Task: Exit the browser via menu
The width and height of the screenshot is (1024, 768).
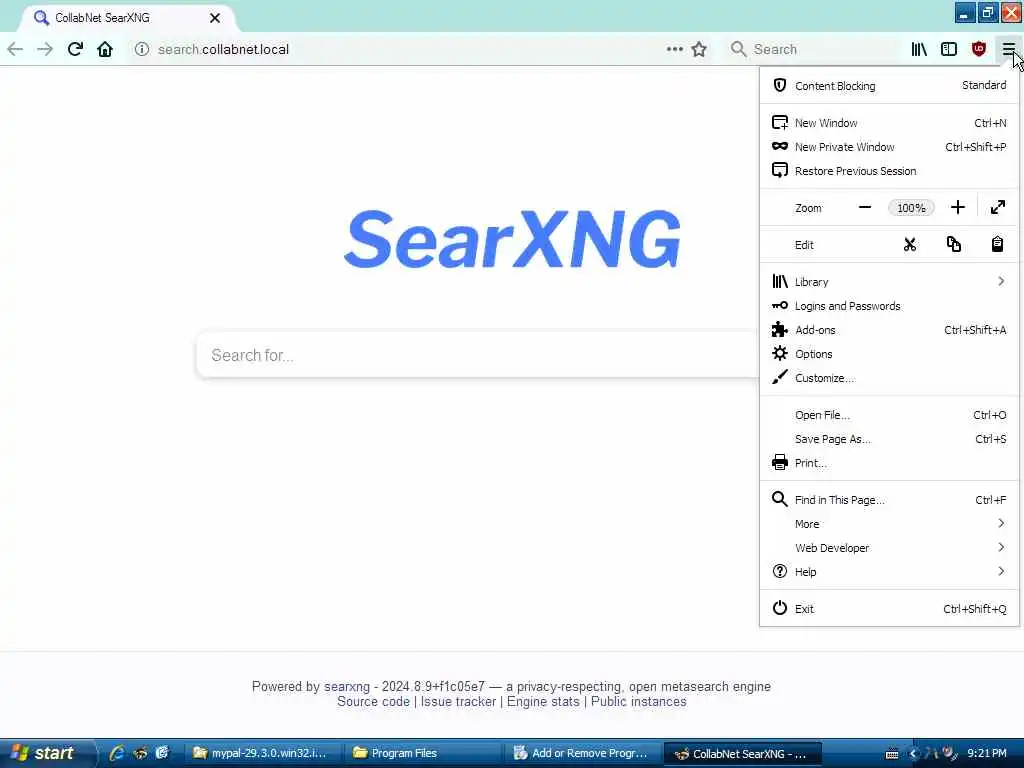Action: [x=889, y=609]
